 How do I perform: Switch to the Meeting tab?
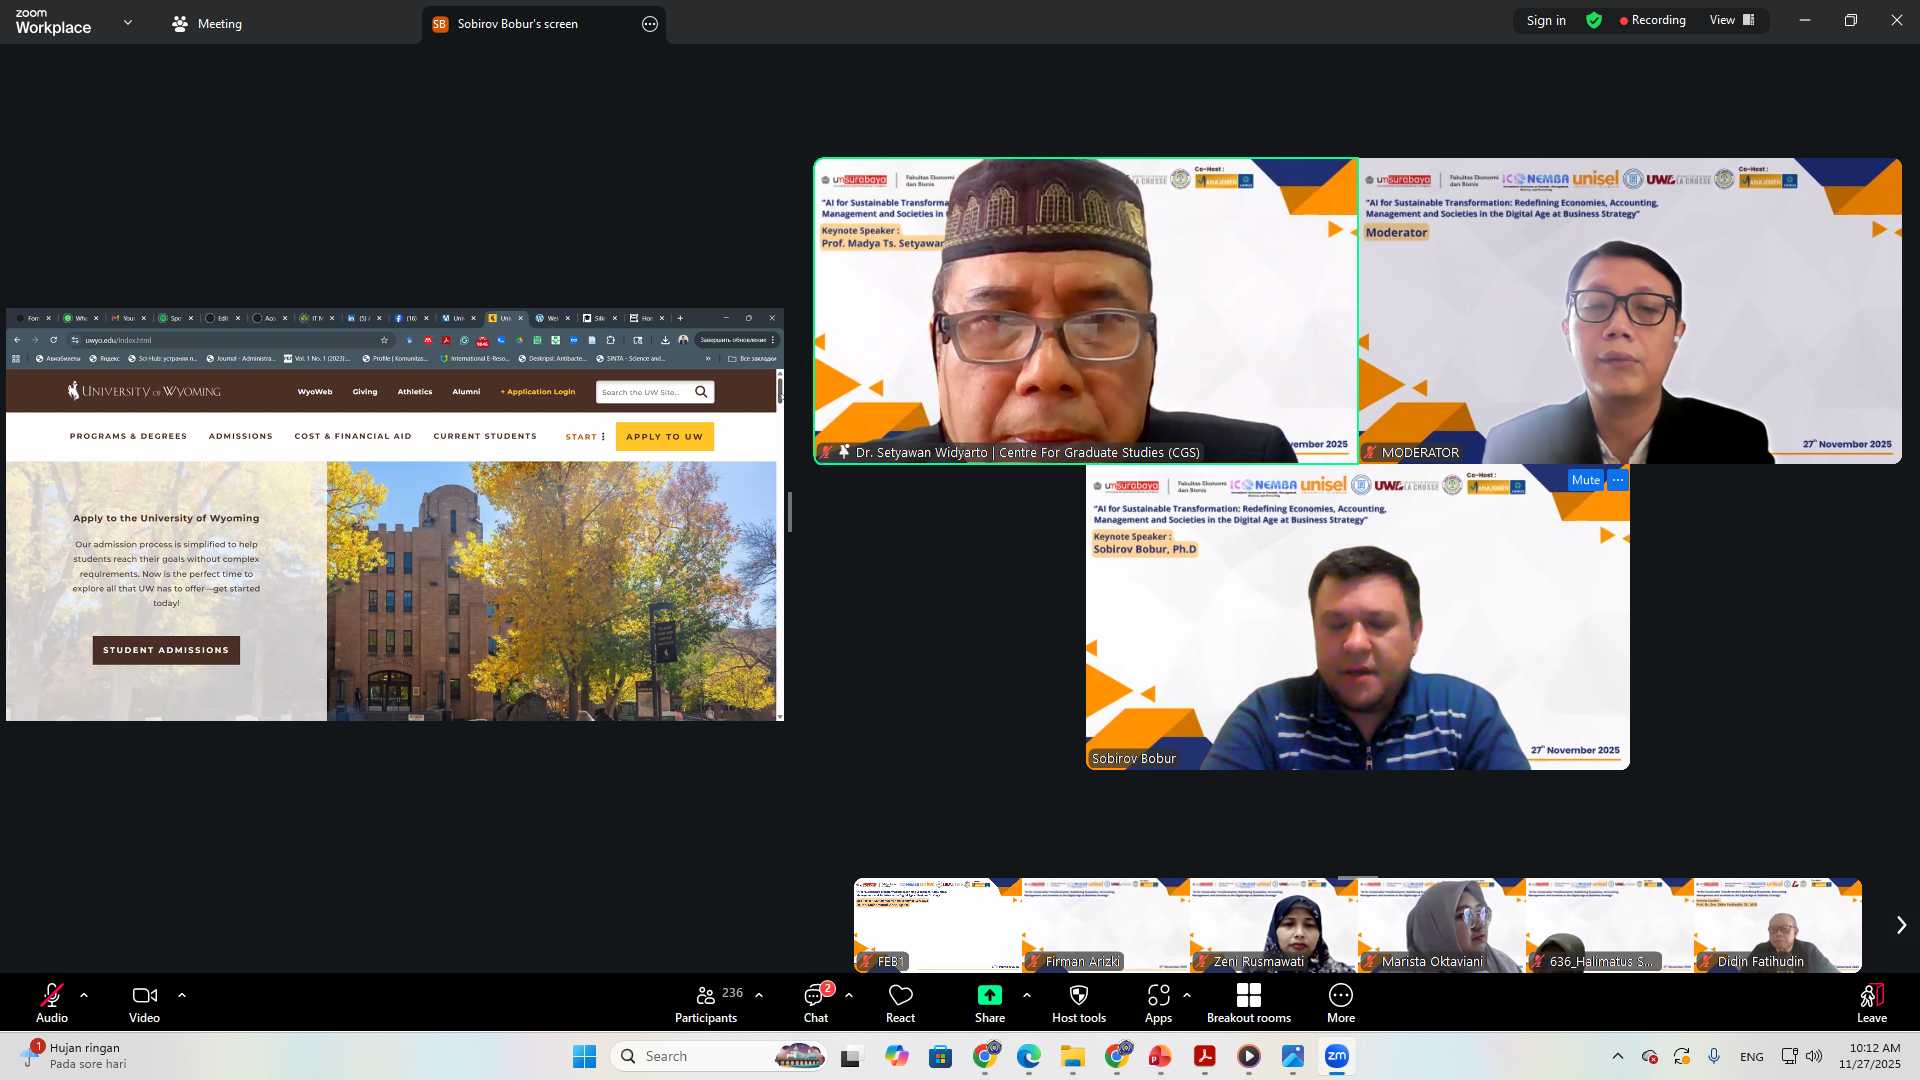click(207, 24)
